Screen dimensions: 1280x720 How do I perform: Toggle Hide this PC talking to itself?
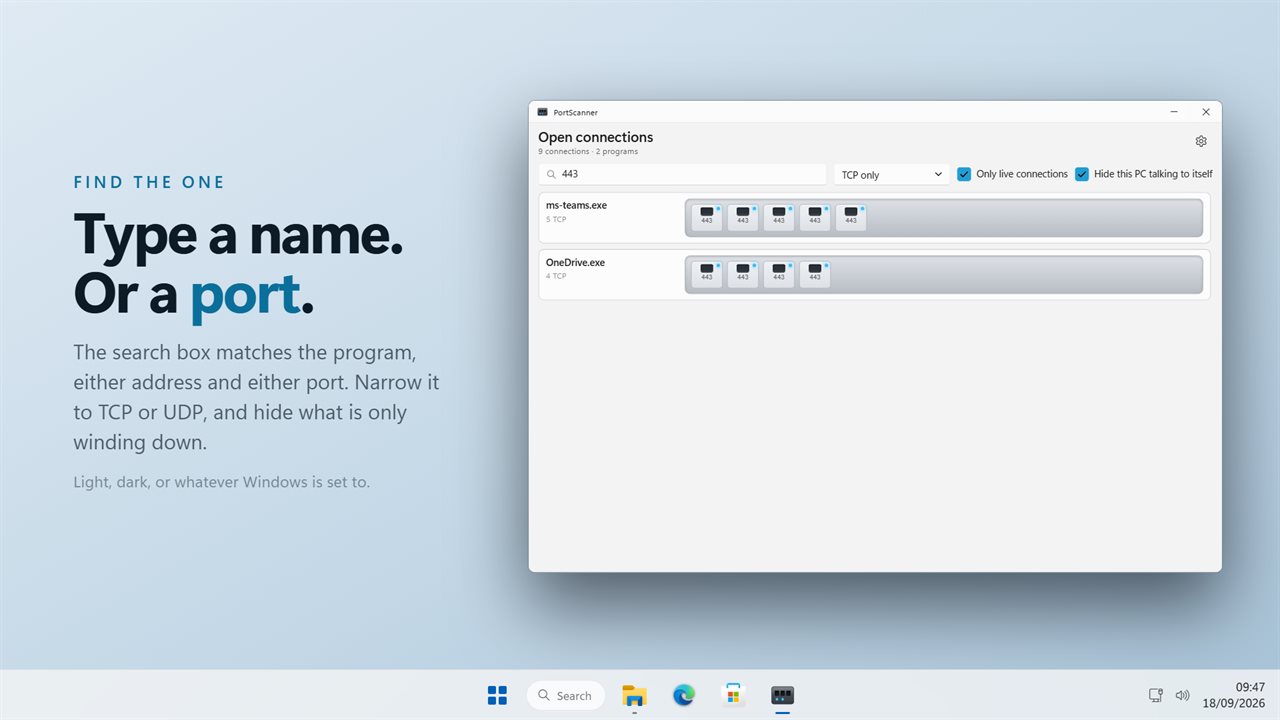[x=1082, y=174]
